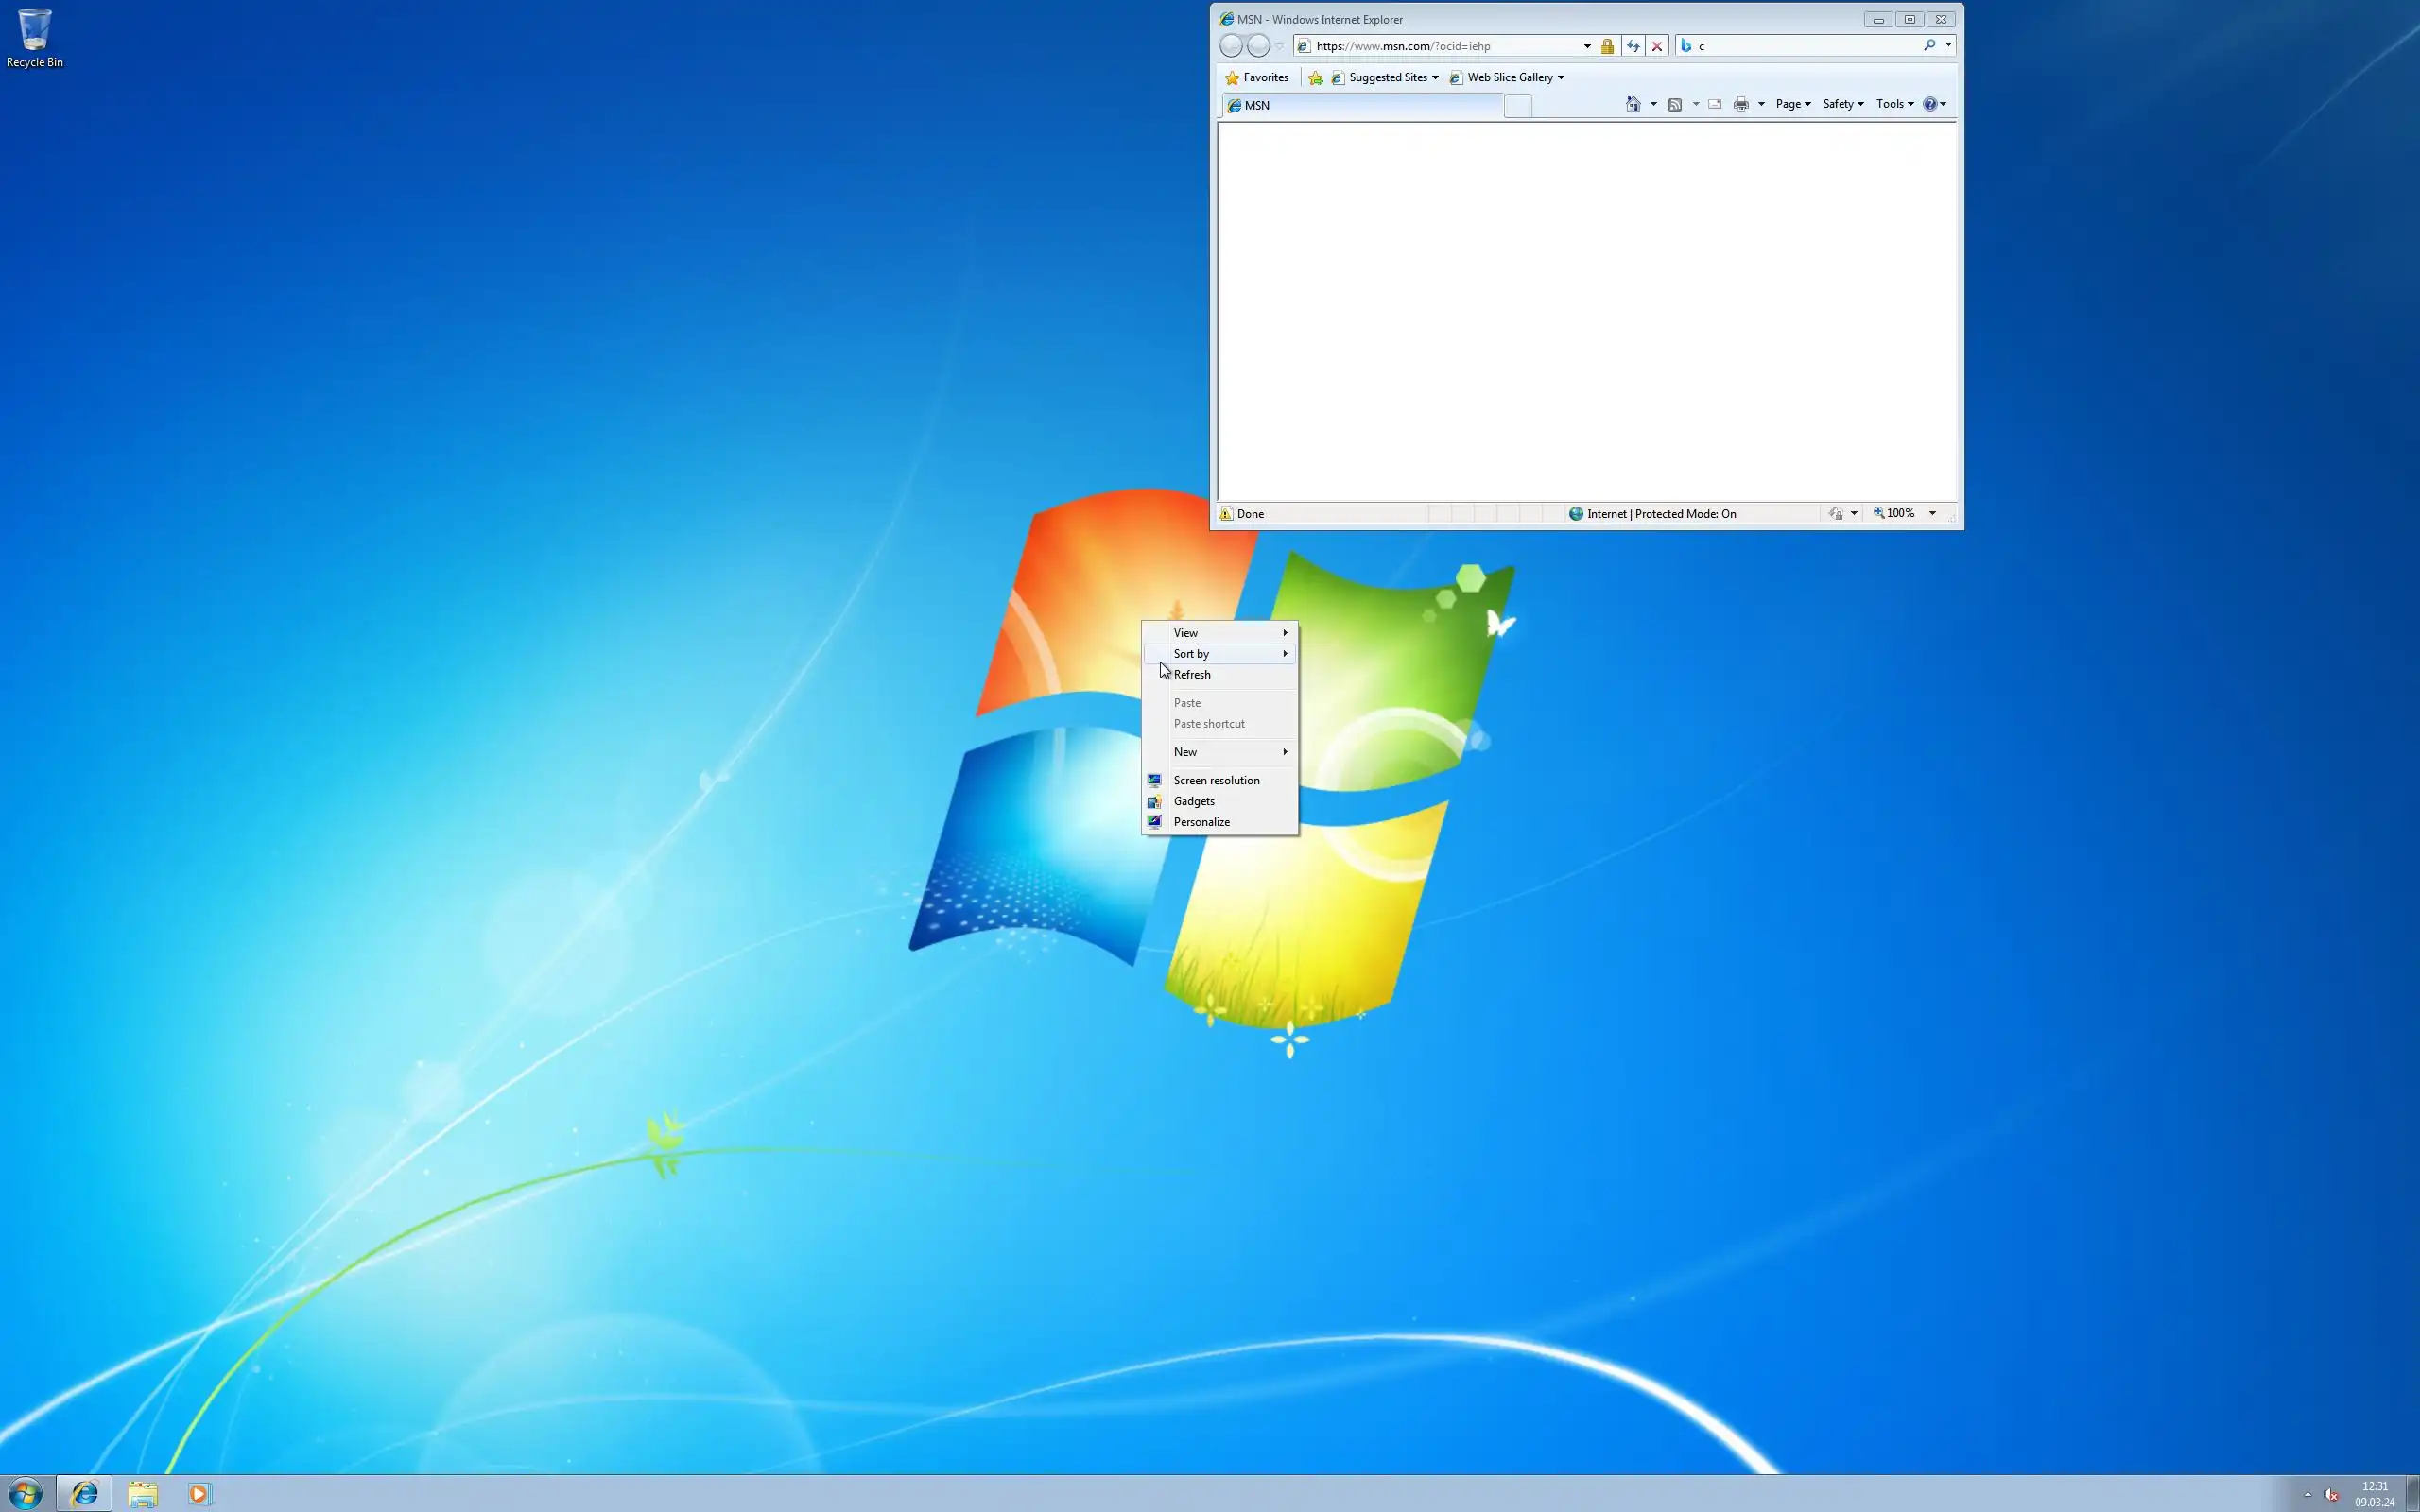Click the search magnifier icon
2420x1512 pixels.
pyautogui.click(x=1929, y=45)
